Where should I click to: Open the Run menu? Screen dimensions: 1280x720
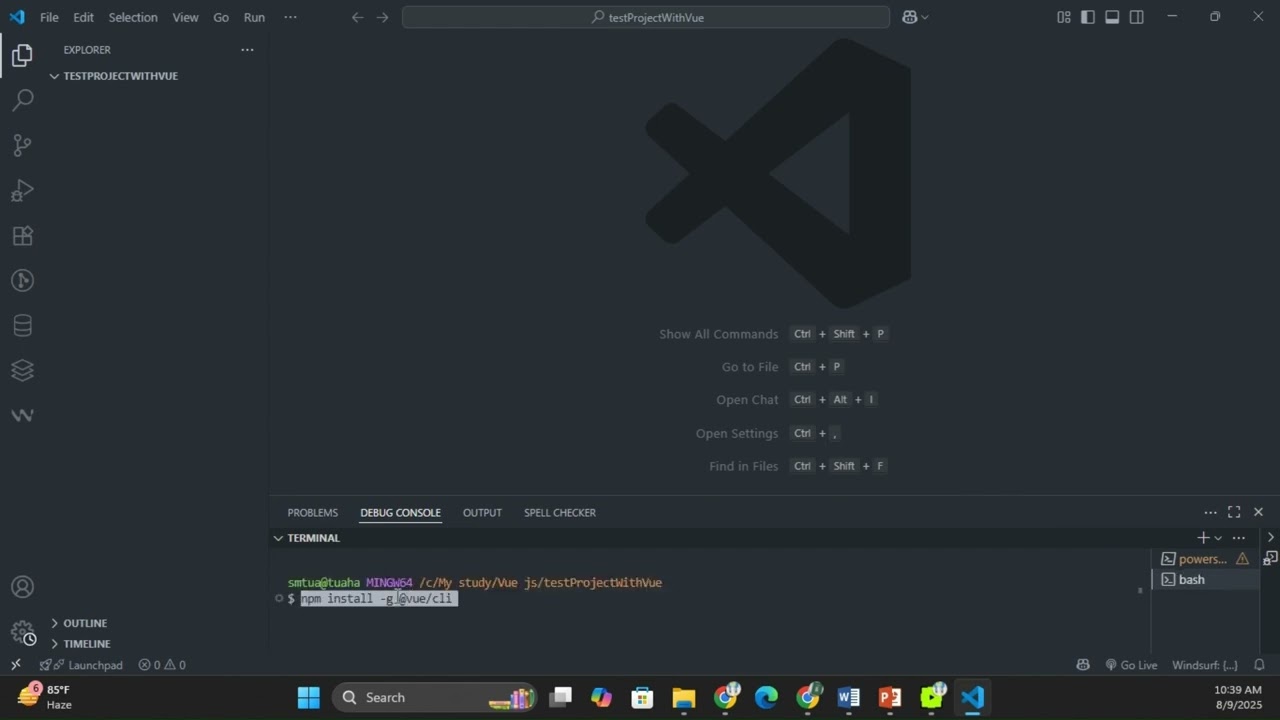pyautogui.click(x=254, y=17)
